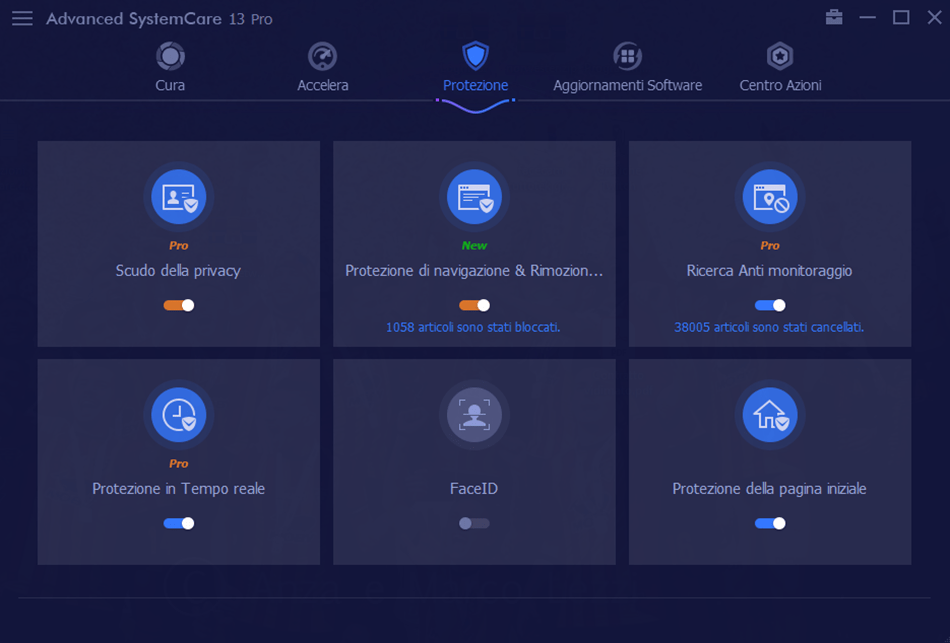Close the Advanced SystemCare window
Image resolution: width=950 pixels, height=643 pixels.
click(934, 18)
